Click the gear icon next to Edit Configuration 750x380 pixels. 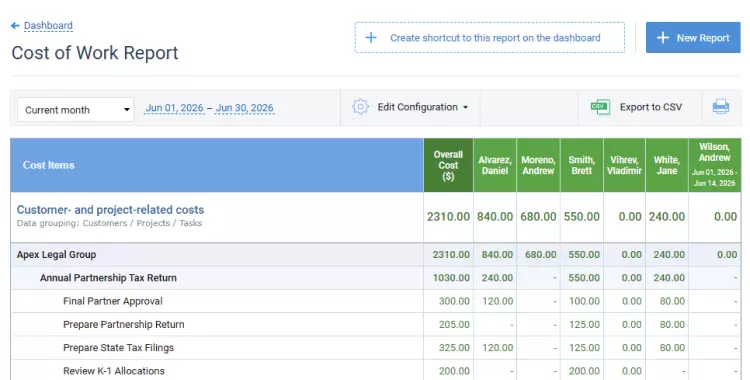pos(360,107)
